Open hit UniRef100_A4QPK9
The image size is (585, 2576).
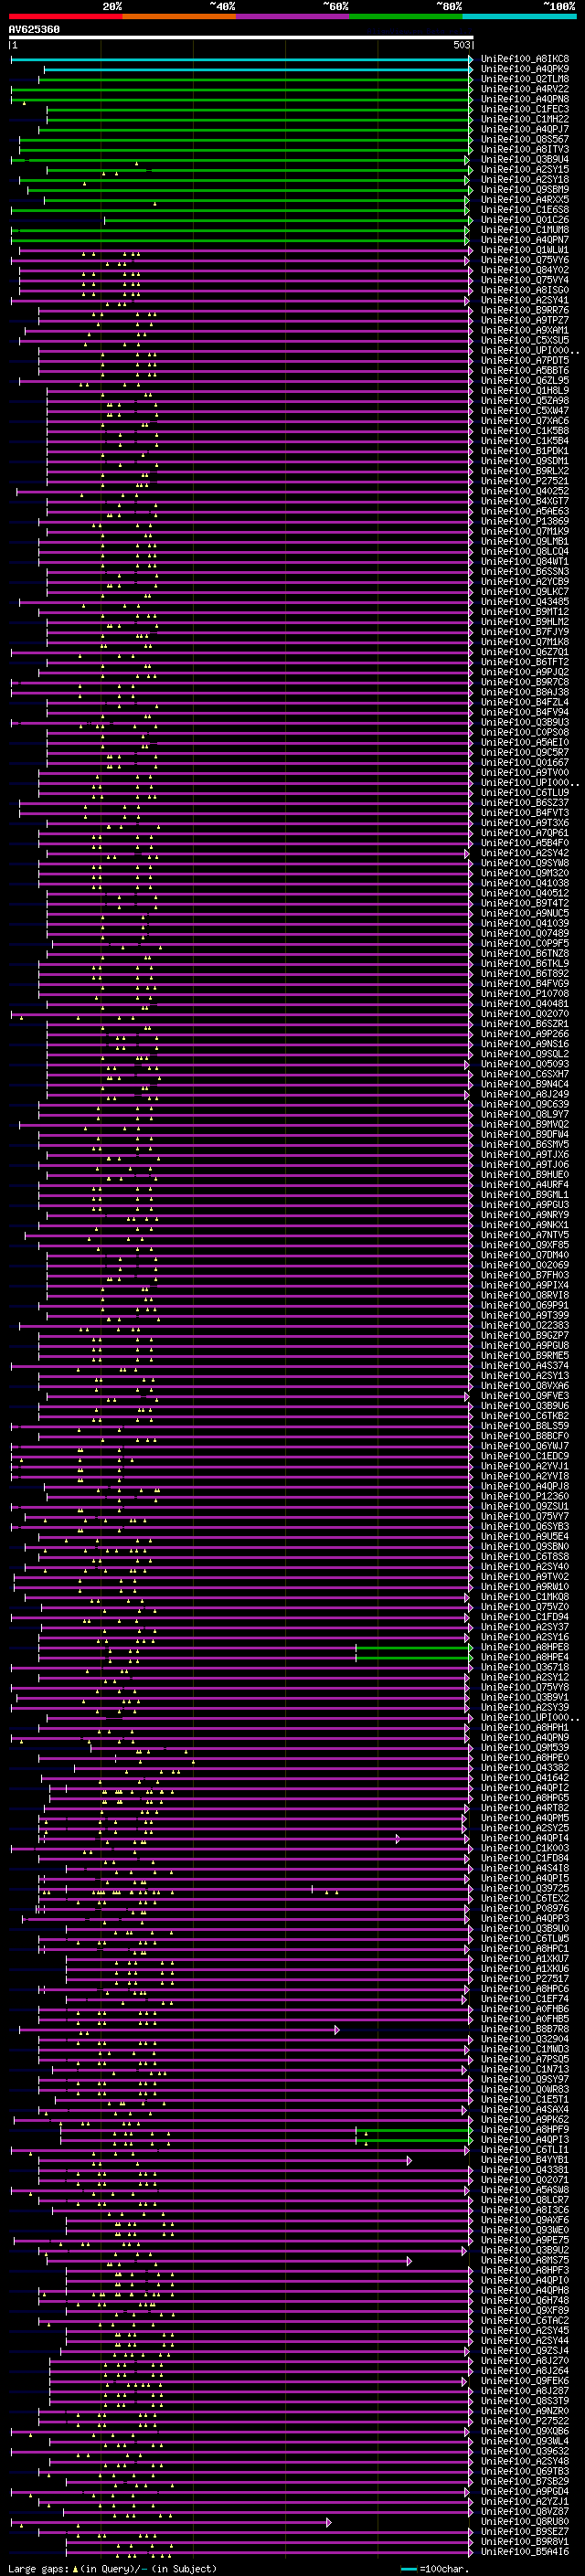click(x=524, y=69)
